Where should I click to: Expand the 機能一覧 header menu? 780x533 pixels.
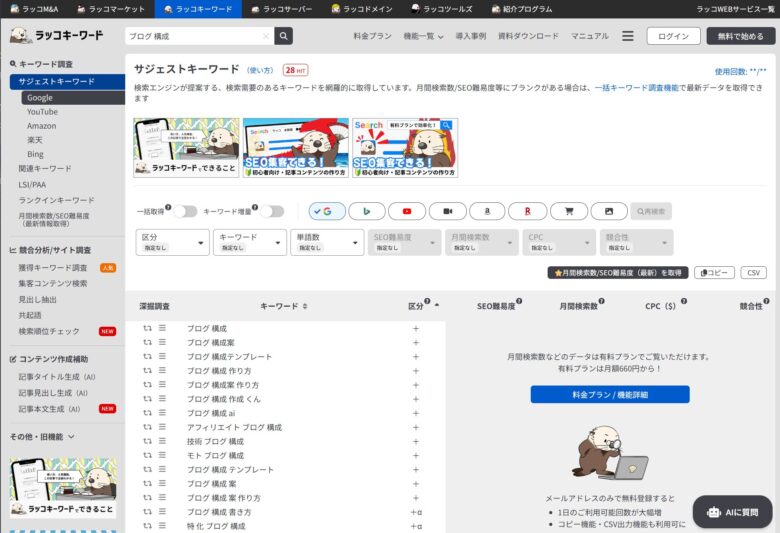point(423,36)
